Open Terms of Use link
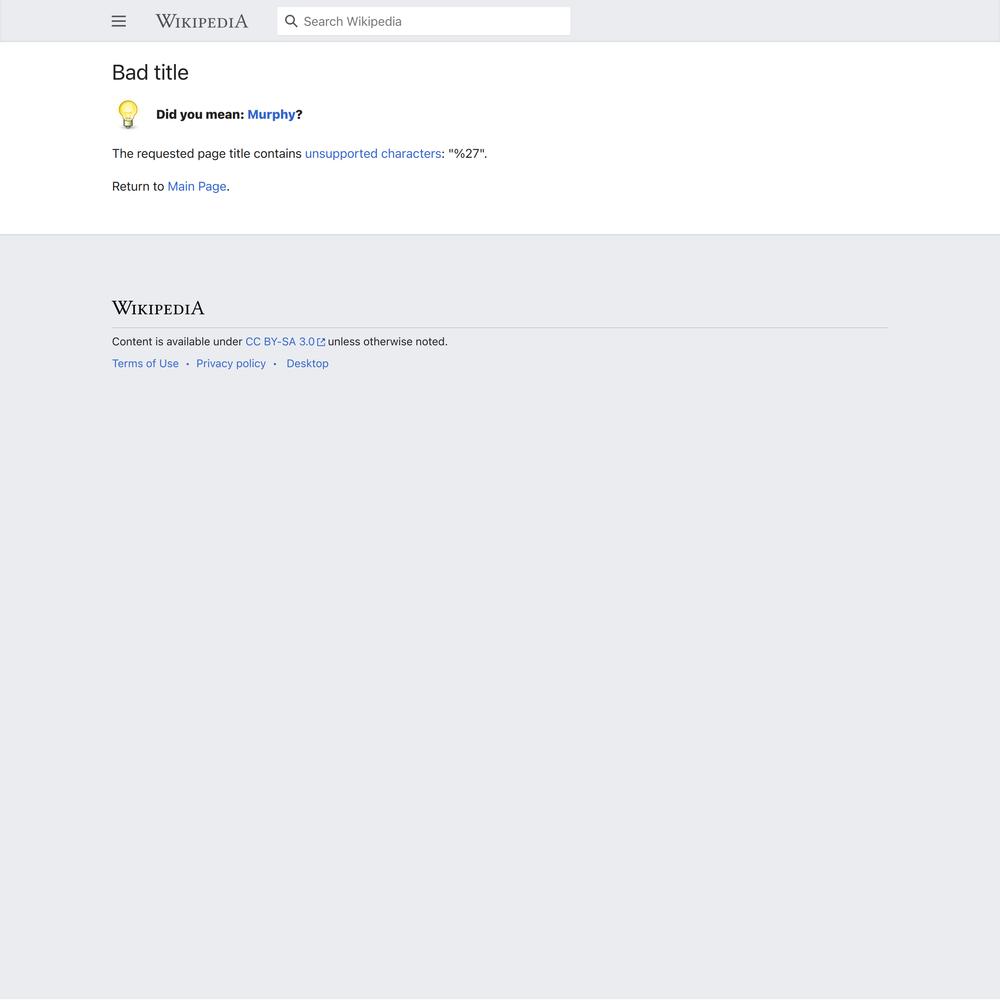 tap(145, 364)
